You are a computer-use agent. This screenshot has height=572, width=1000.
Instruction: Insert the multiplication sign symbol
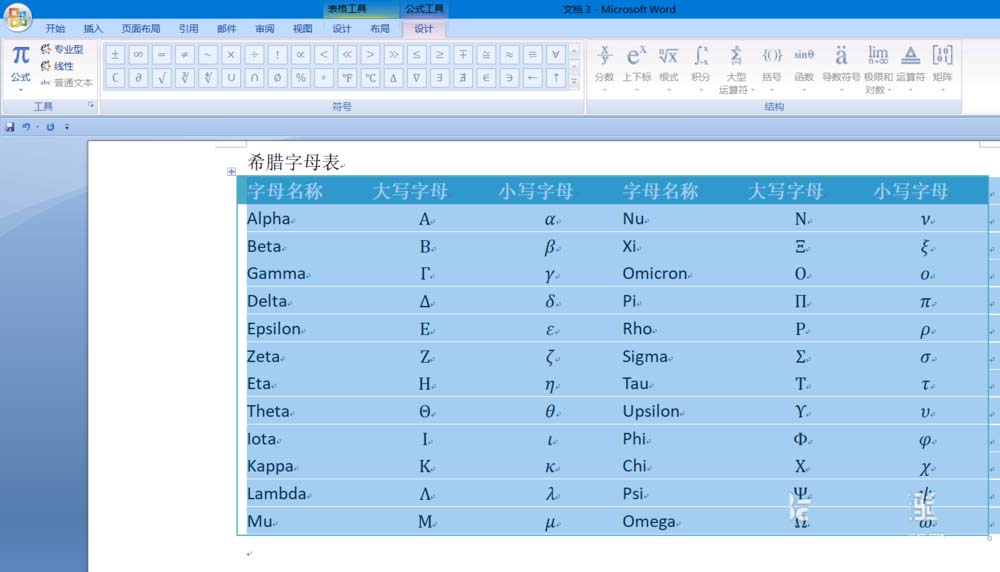[x=231, y=55]
